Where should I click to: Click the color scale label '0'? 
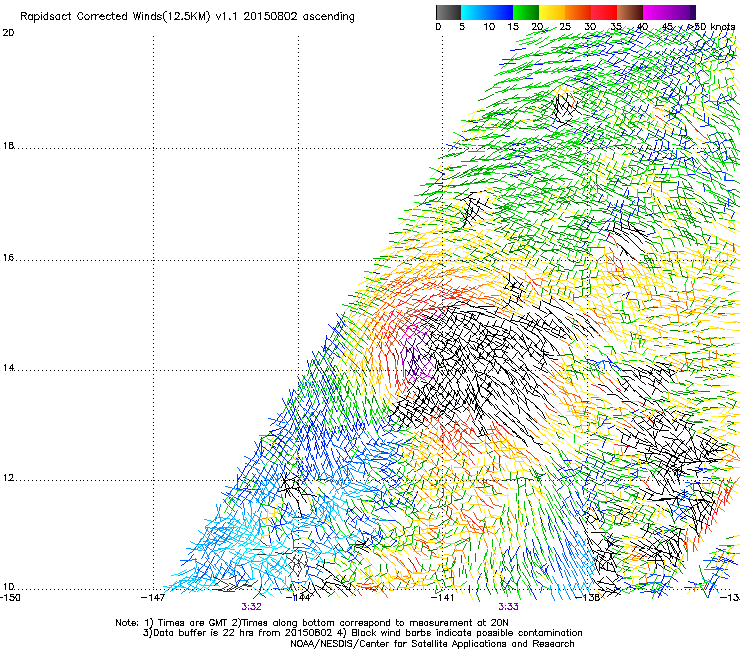coord(438,27)
